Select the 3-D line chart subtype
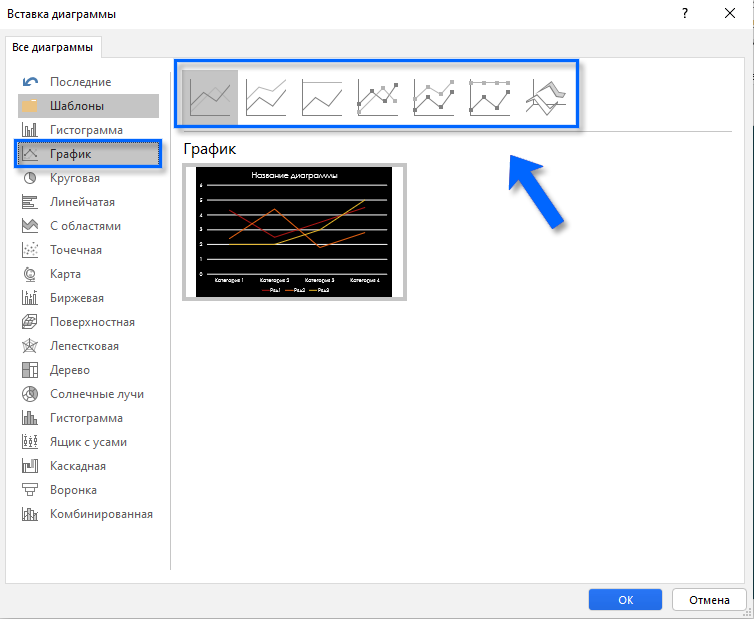The width and height of the screenshot is (754, 619). click(546, 97)
